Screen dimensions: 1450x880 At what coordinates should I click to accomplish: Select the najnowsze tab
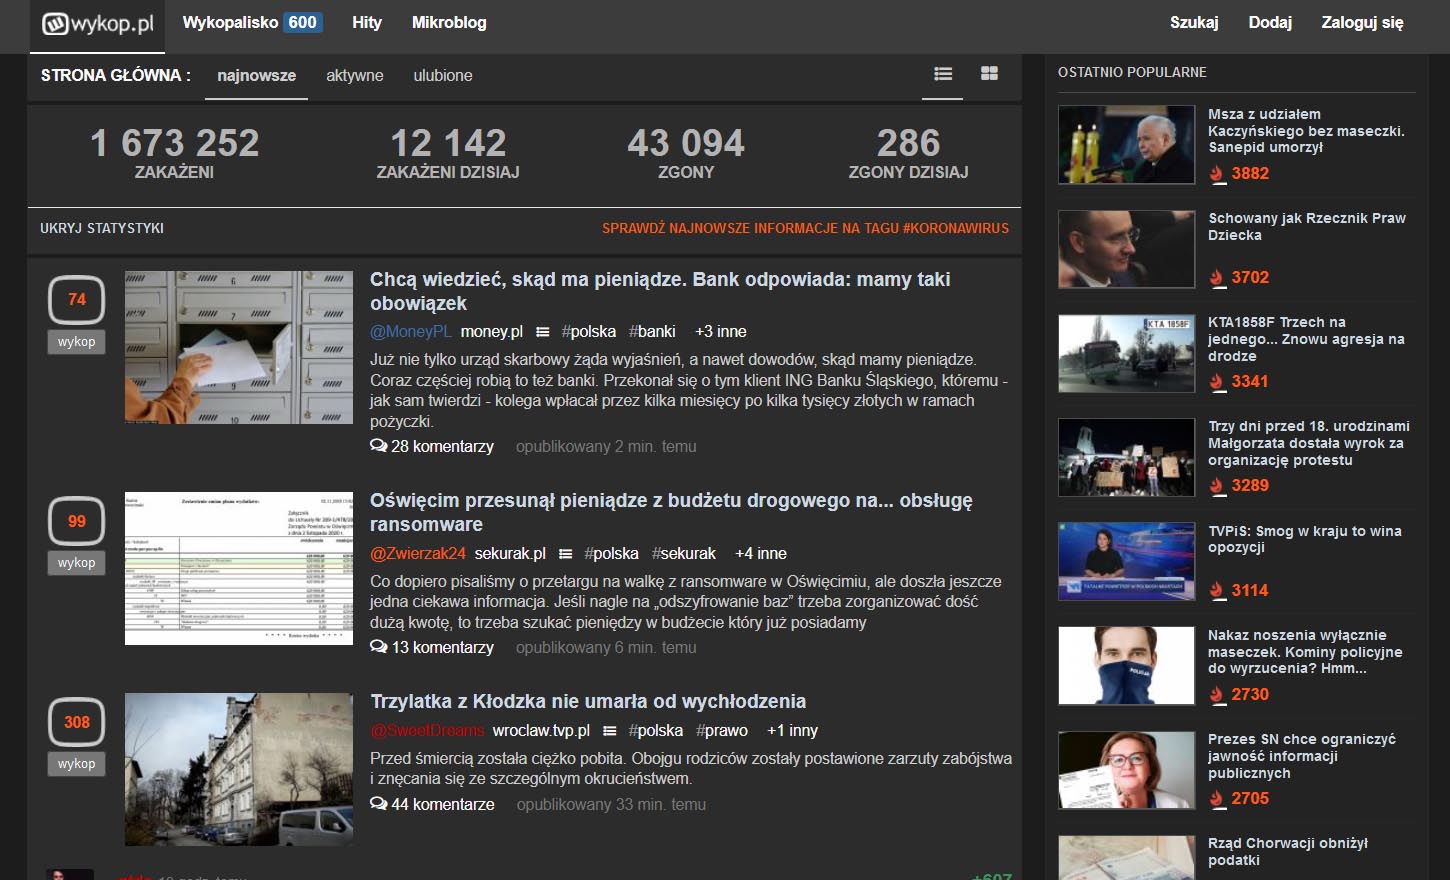256,76
